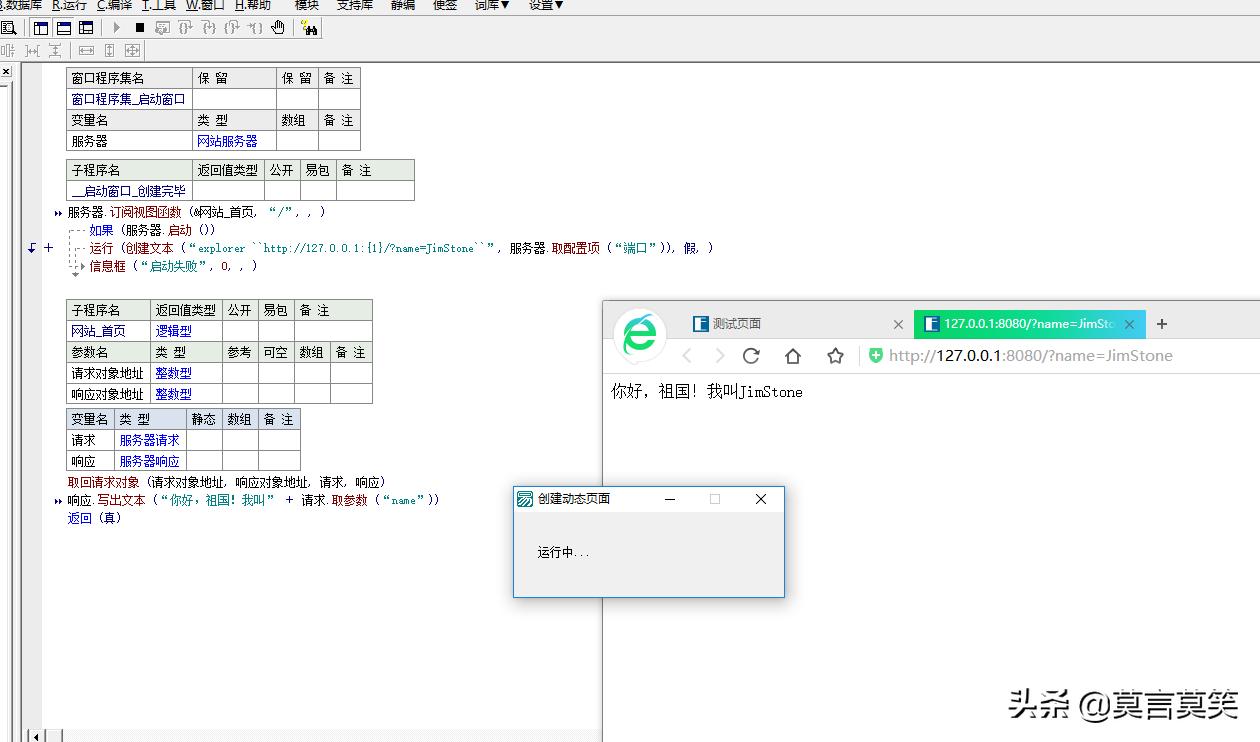This screenshot has width=1260, height=742.
Task: Expand the plus sign beside the 运行 code line
Action: pos(48,247)
